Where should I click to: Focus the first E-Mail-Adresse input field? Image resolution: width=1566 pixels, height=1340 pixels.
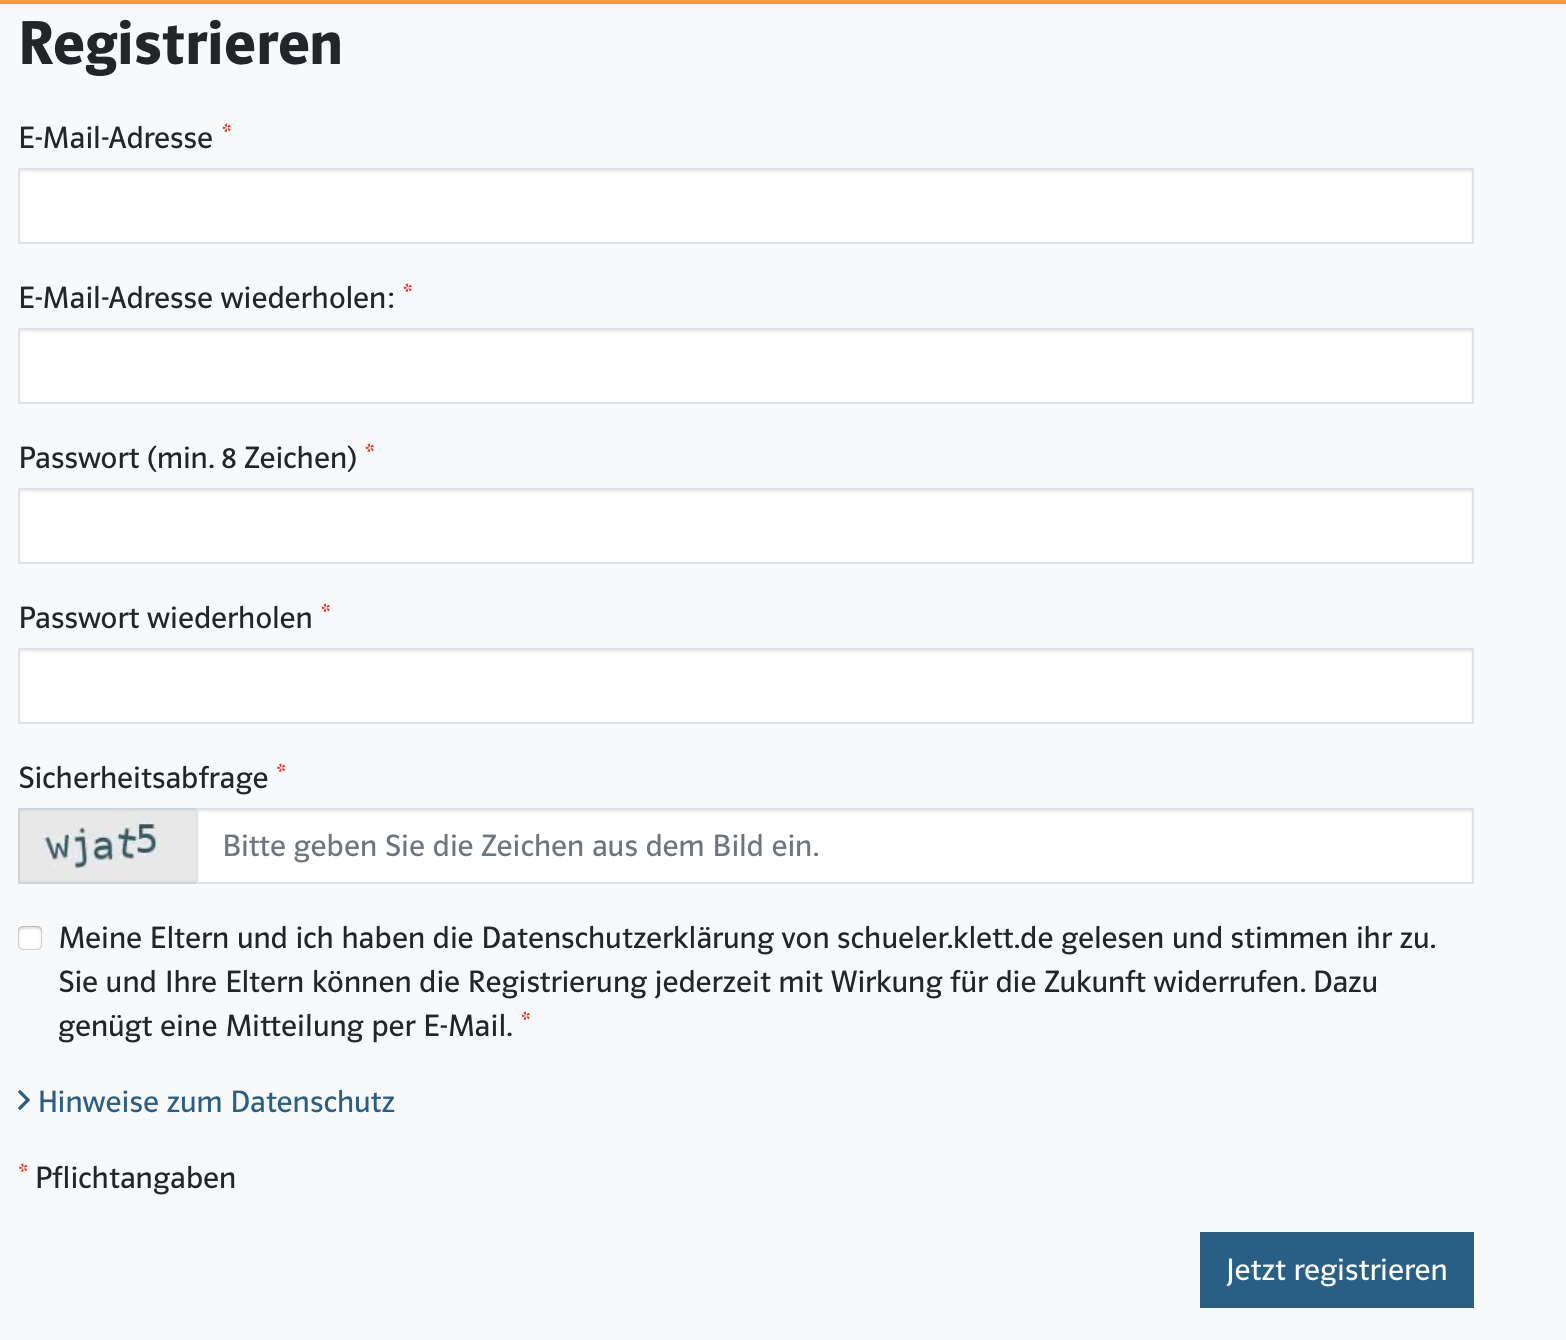click(745, 206)
